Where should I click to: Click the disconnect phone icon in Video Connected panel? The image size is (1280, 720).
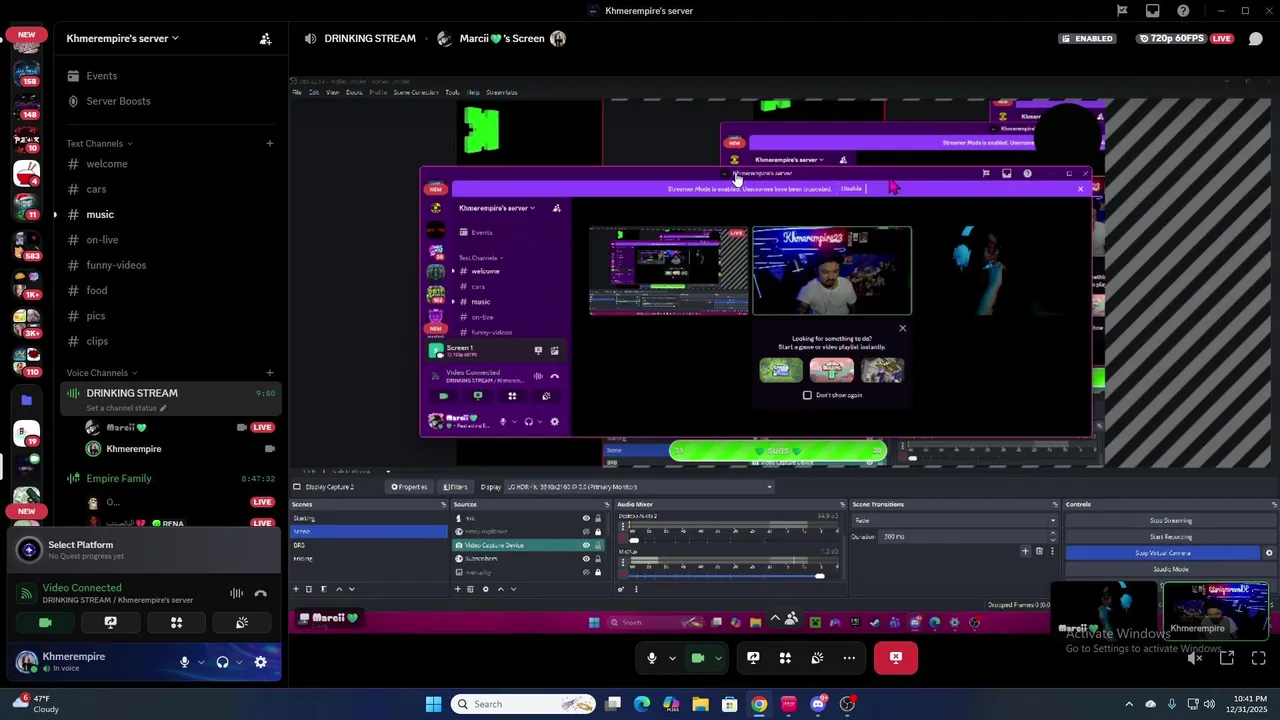[261, 594]
